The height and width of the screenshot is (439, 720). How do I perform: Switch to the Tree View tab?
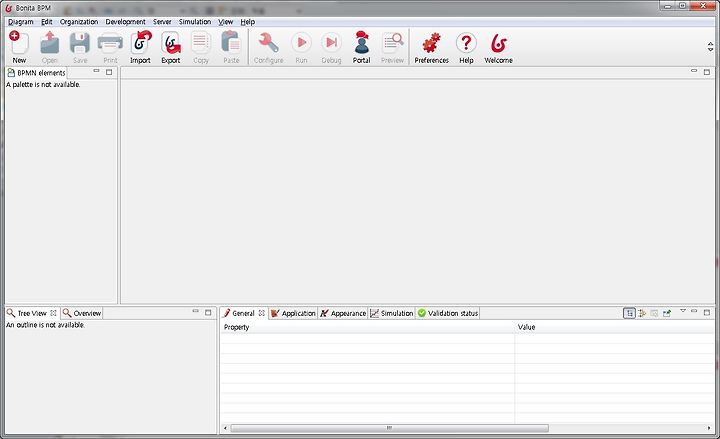(32, 313)
